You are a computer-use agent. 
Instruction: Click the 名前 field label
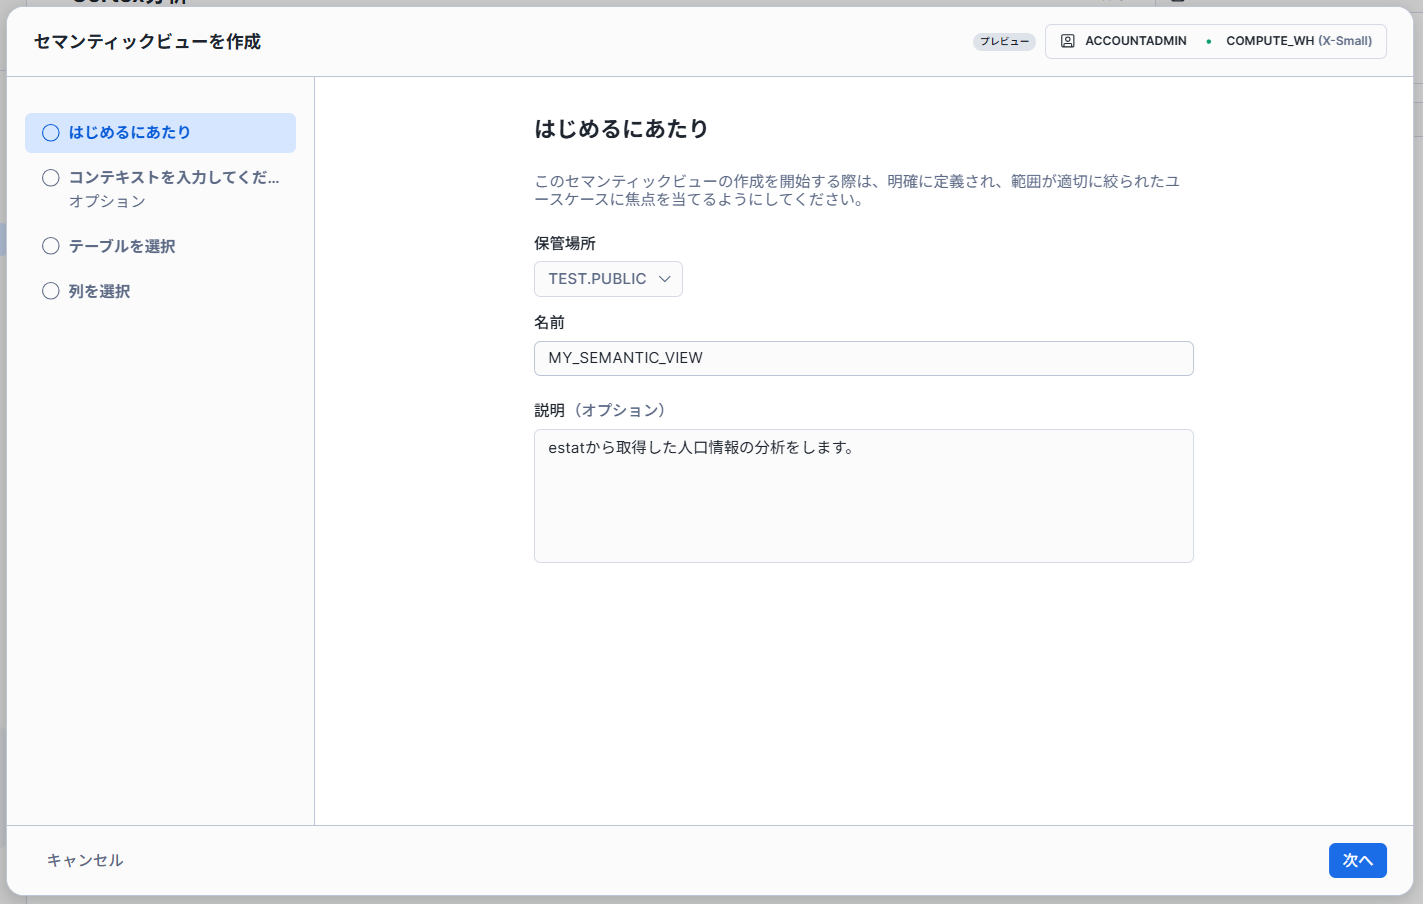(x=549, y=322)
